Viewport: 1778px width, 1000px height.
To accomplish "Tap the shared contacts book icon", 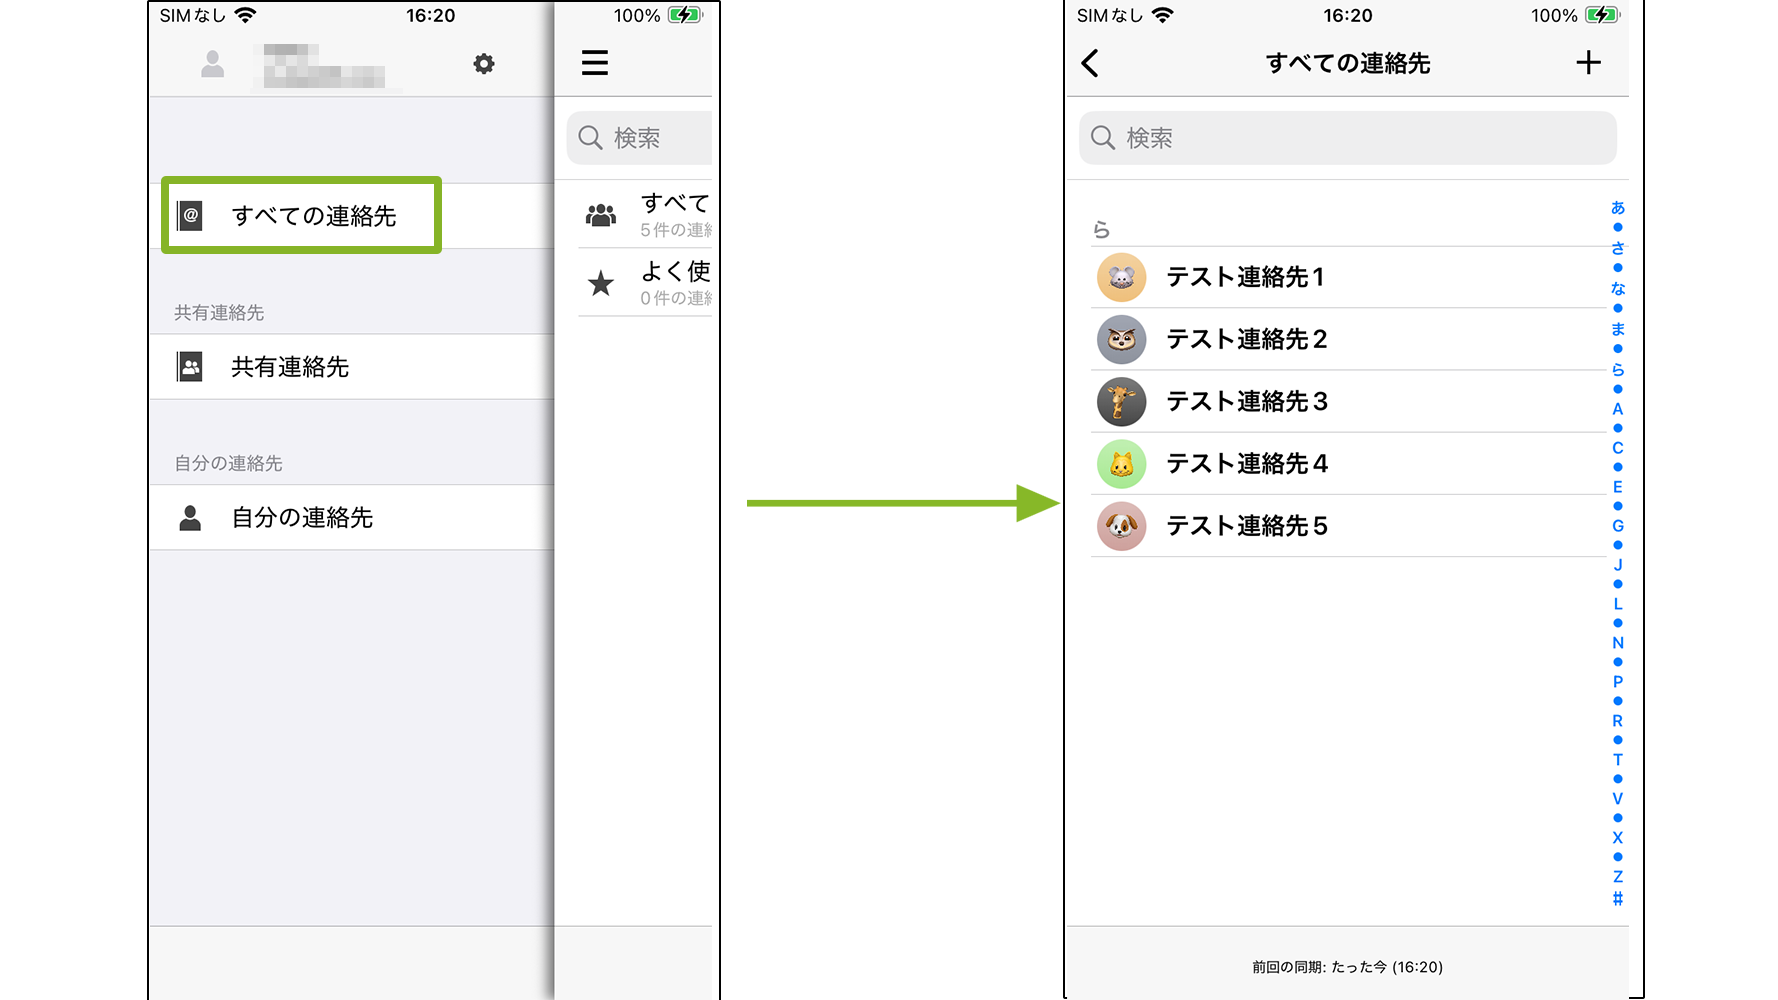I will click(190, 367).
